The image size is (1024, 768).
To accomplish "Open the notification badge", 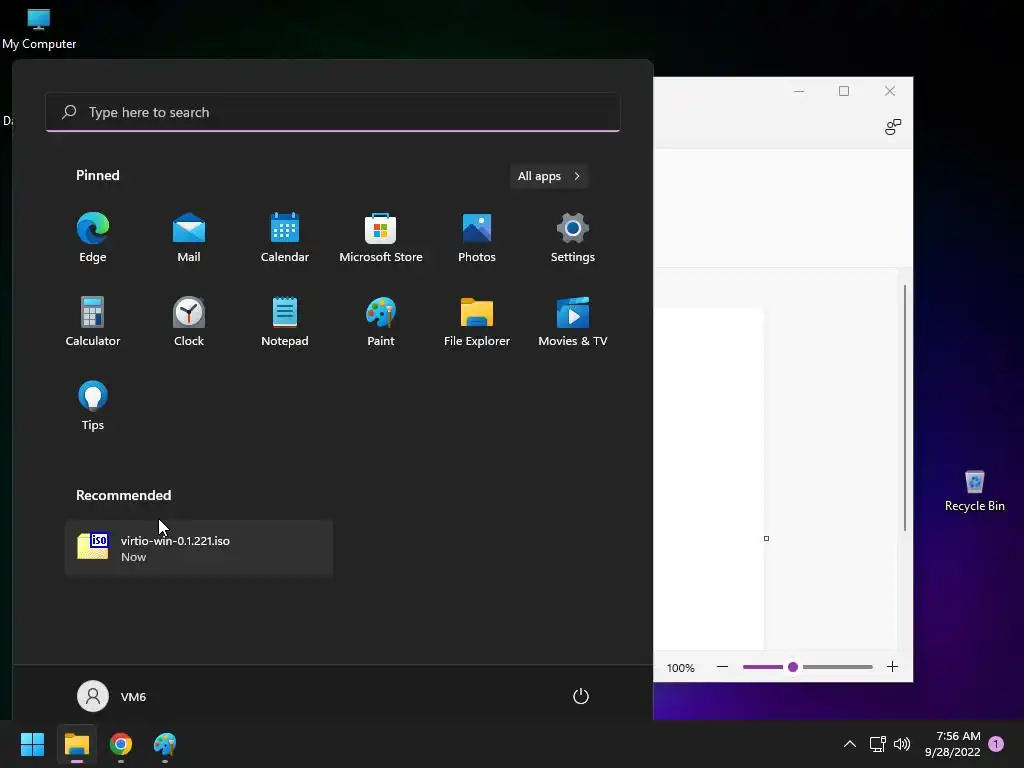I will (x=996, y=744).
